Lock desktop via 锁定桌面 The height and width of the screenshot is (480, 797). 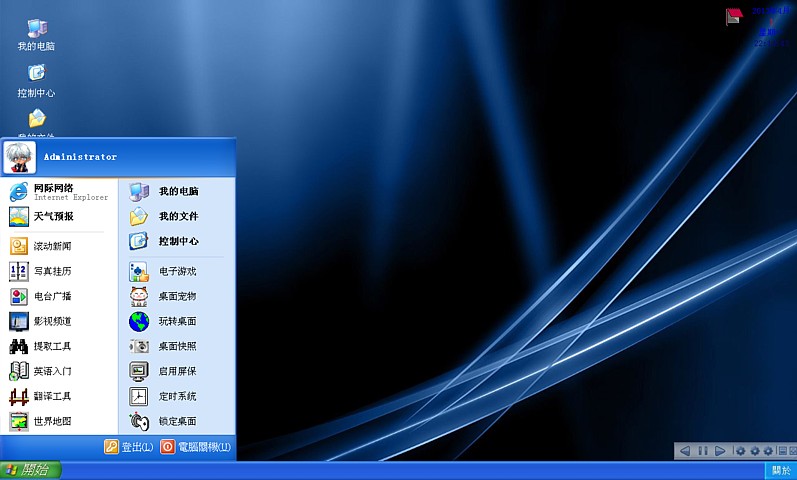point(176,421)
